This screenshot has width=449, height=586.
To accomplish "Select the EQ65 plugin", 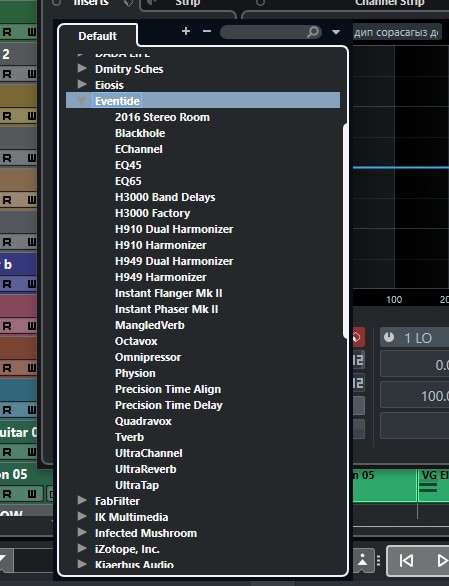I will (128, 181).
